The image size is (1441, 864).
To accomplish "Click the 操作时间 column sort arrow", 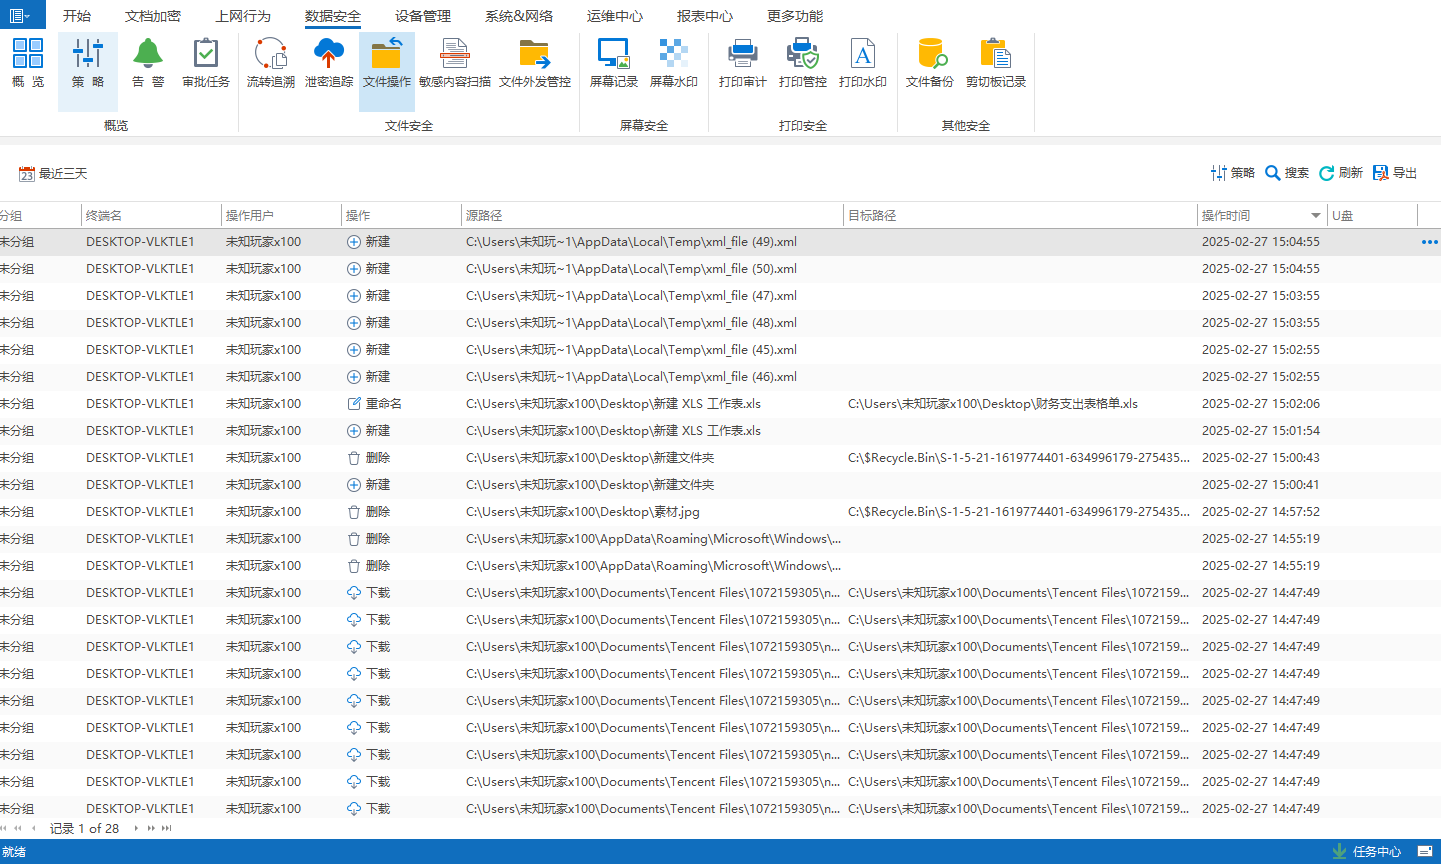I will [1315, 216].
